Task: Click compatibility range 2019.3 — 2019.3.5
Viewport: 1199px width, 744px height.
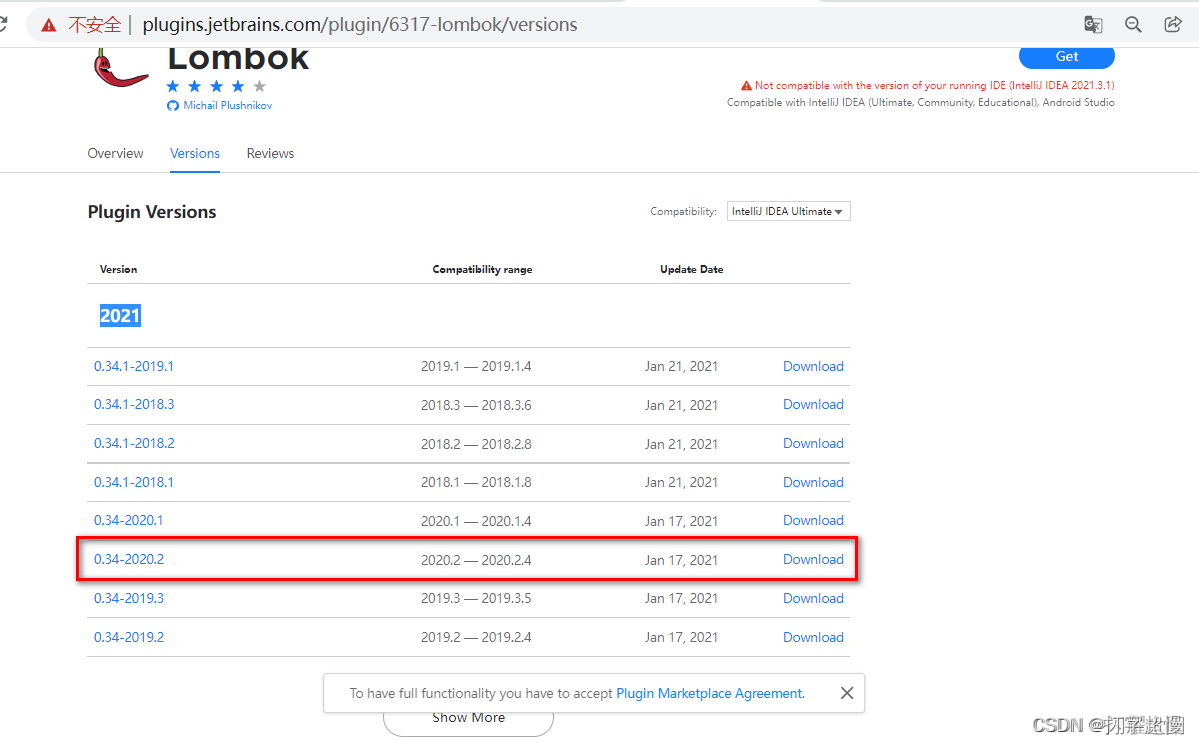Action: click(476, 599)
